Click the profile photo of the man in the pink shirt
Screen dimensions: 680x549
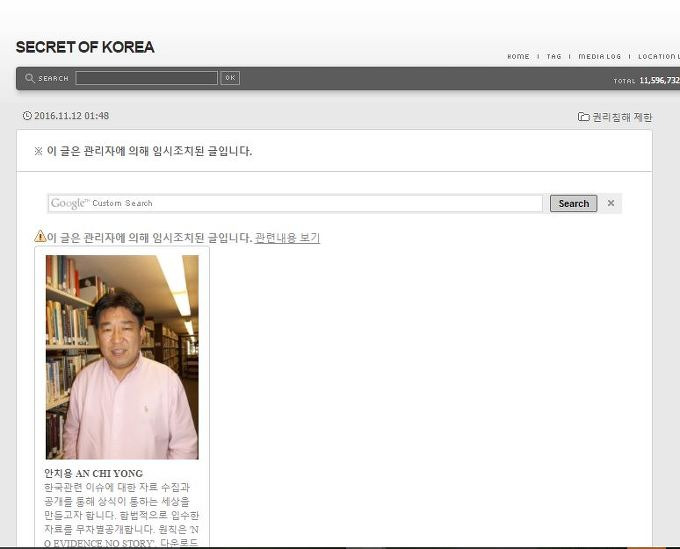tap(122, 357)
